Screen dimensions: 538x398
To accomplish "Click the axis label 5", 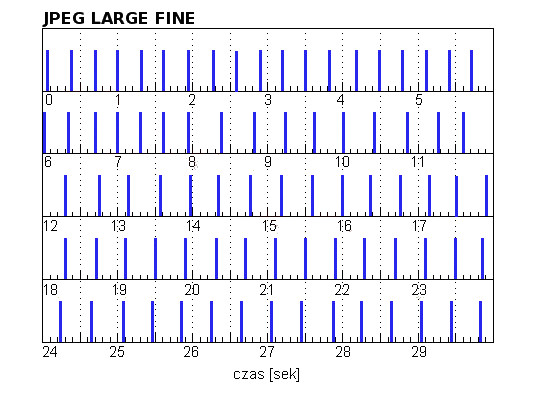I will [419, 100].
